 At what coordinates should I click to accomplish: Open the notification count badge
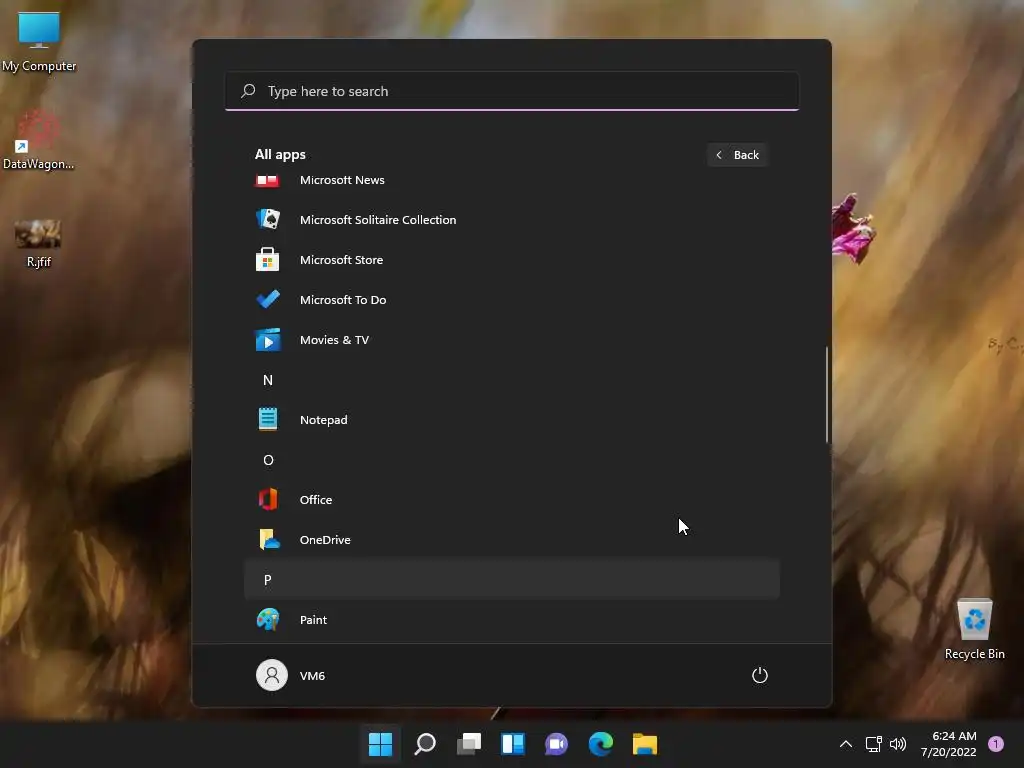coord(996,744)
